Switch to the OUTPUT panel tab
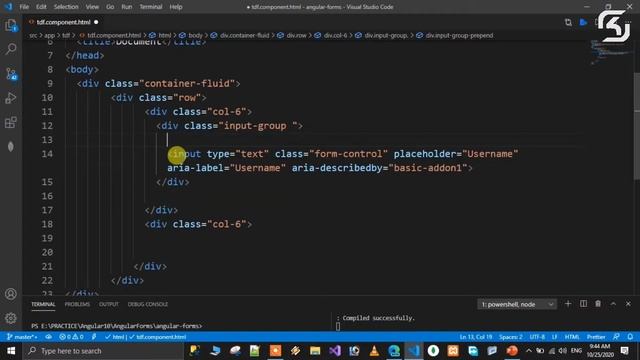This screenshot has width=640, height=360. tap(109, 304)
